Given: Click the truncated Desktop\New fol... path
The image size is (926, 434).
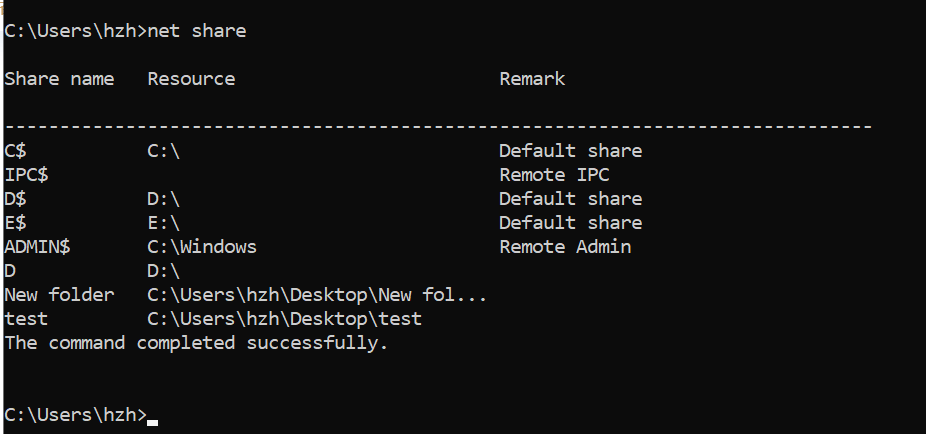Looking at the screenshot, I should click(317, 295).
